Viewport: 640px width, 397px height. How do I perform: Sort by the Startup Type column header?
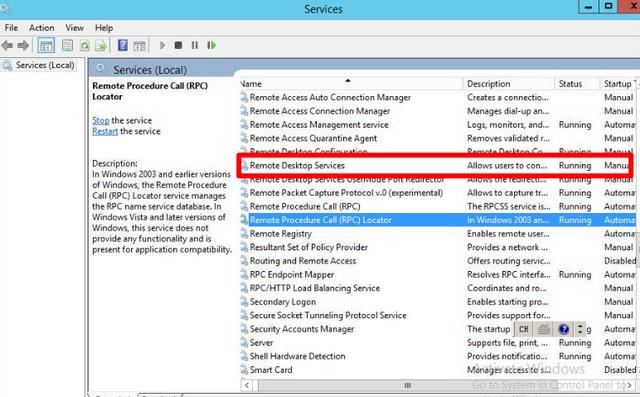(x=618, y=84)
